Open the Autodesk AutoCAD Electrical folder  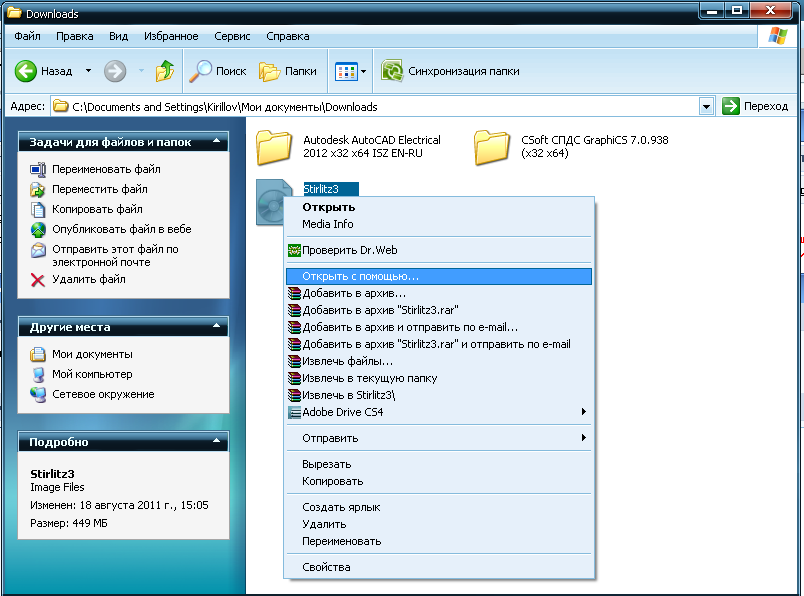click(273, 147)
